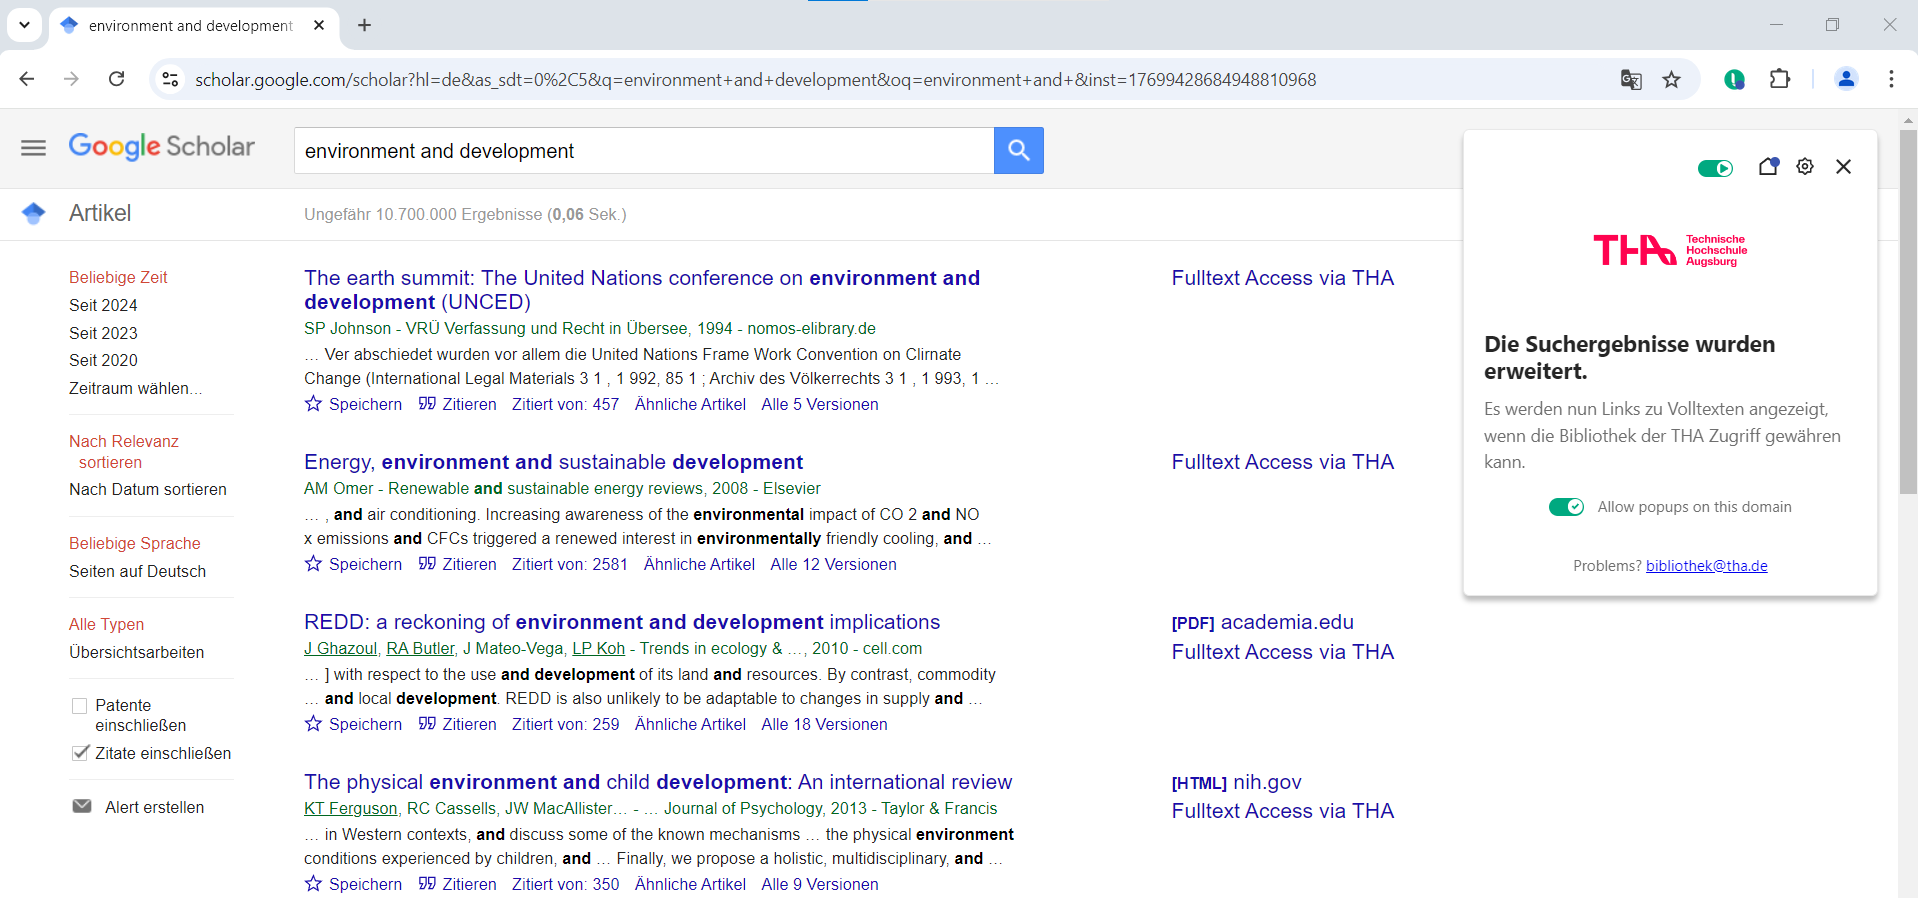View site information icon in address bar
Image resolution: width=1918 pixels, height=898 pixels.
point(170,79)
